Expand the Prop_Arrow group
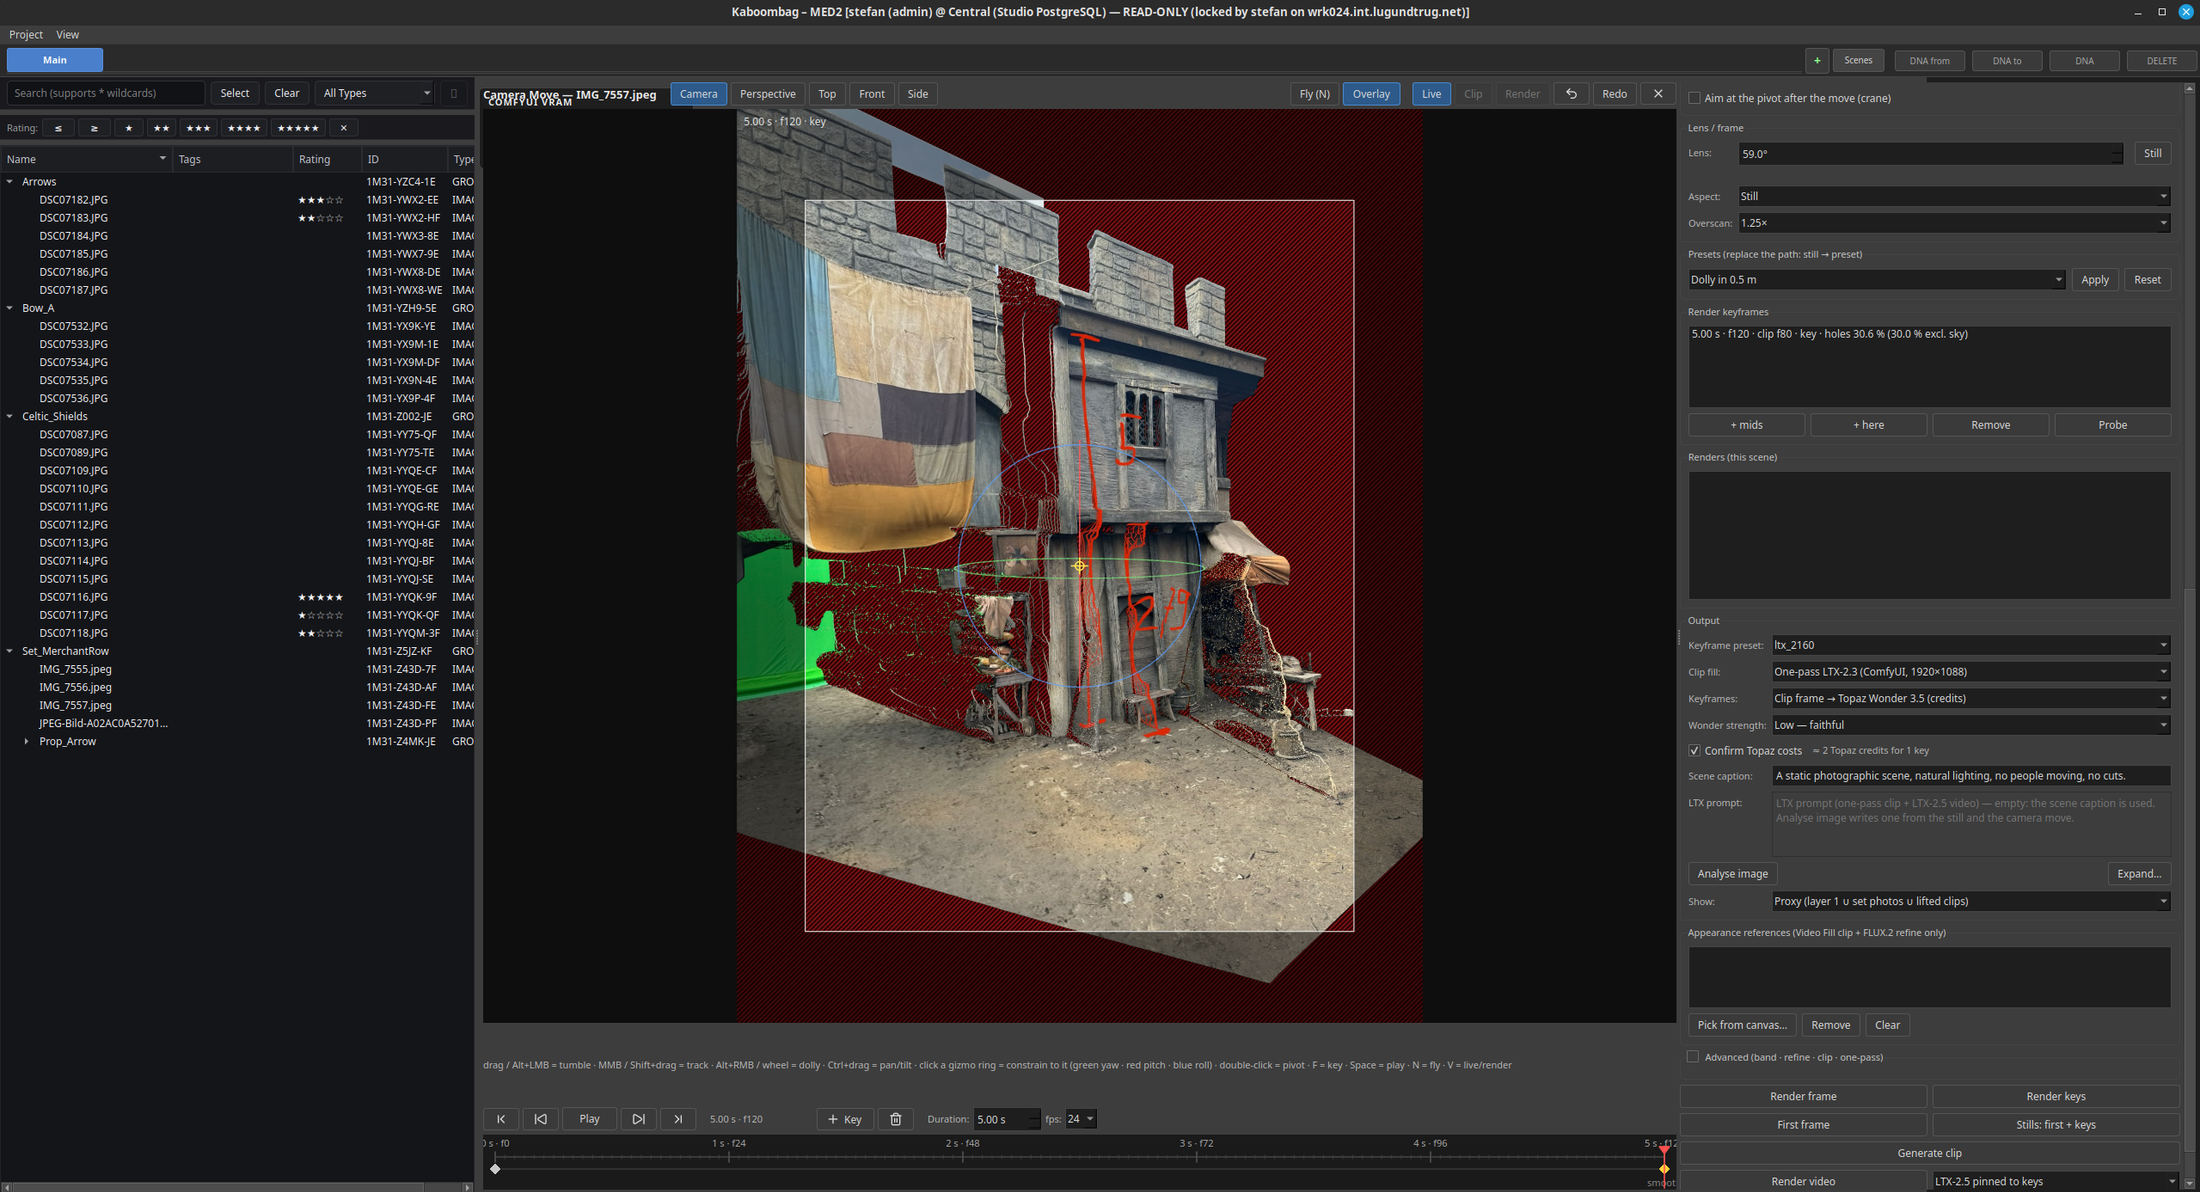This screenshot has height=1192, width=2200. tap(26, 741)
